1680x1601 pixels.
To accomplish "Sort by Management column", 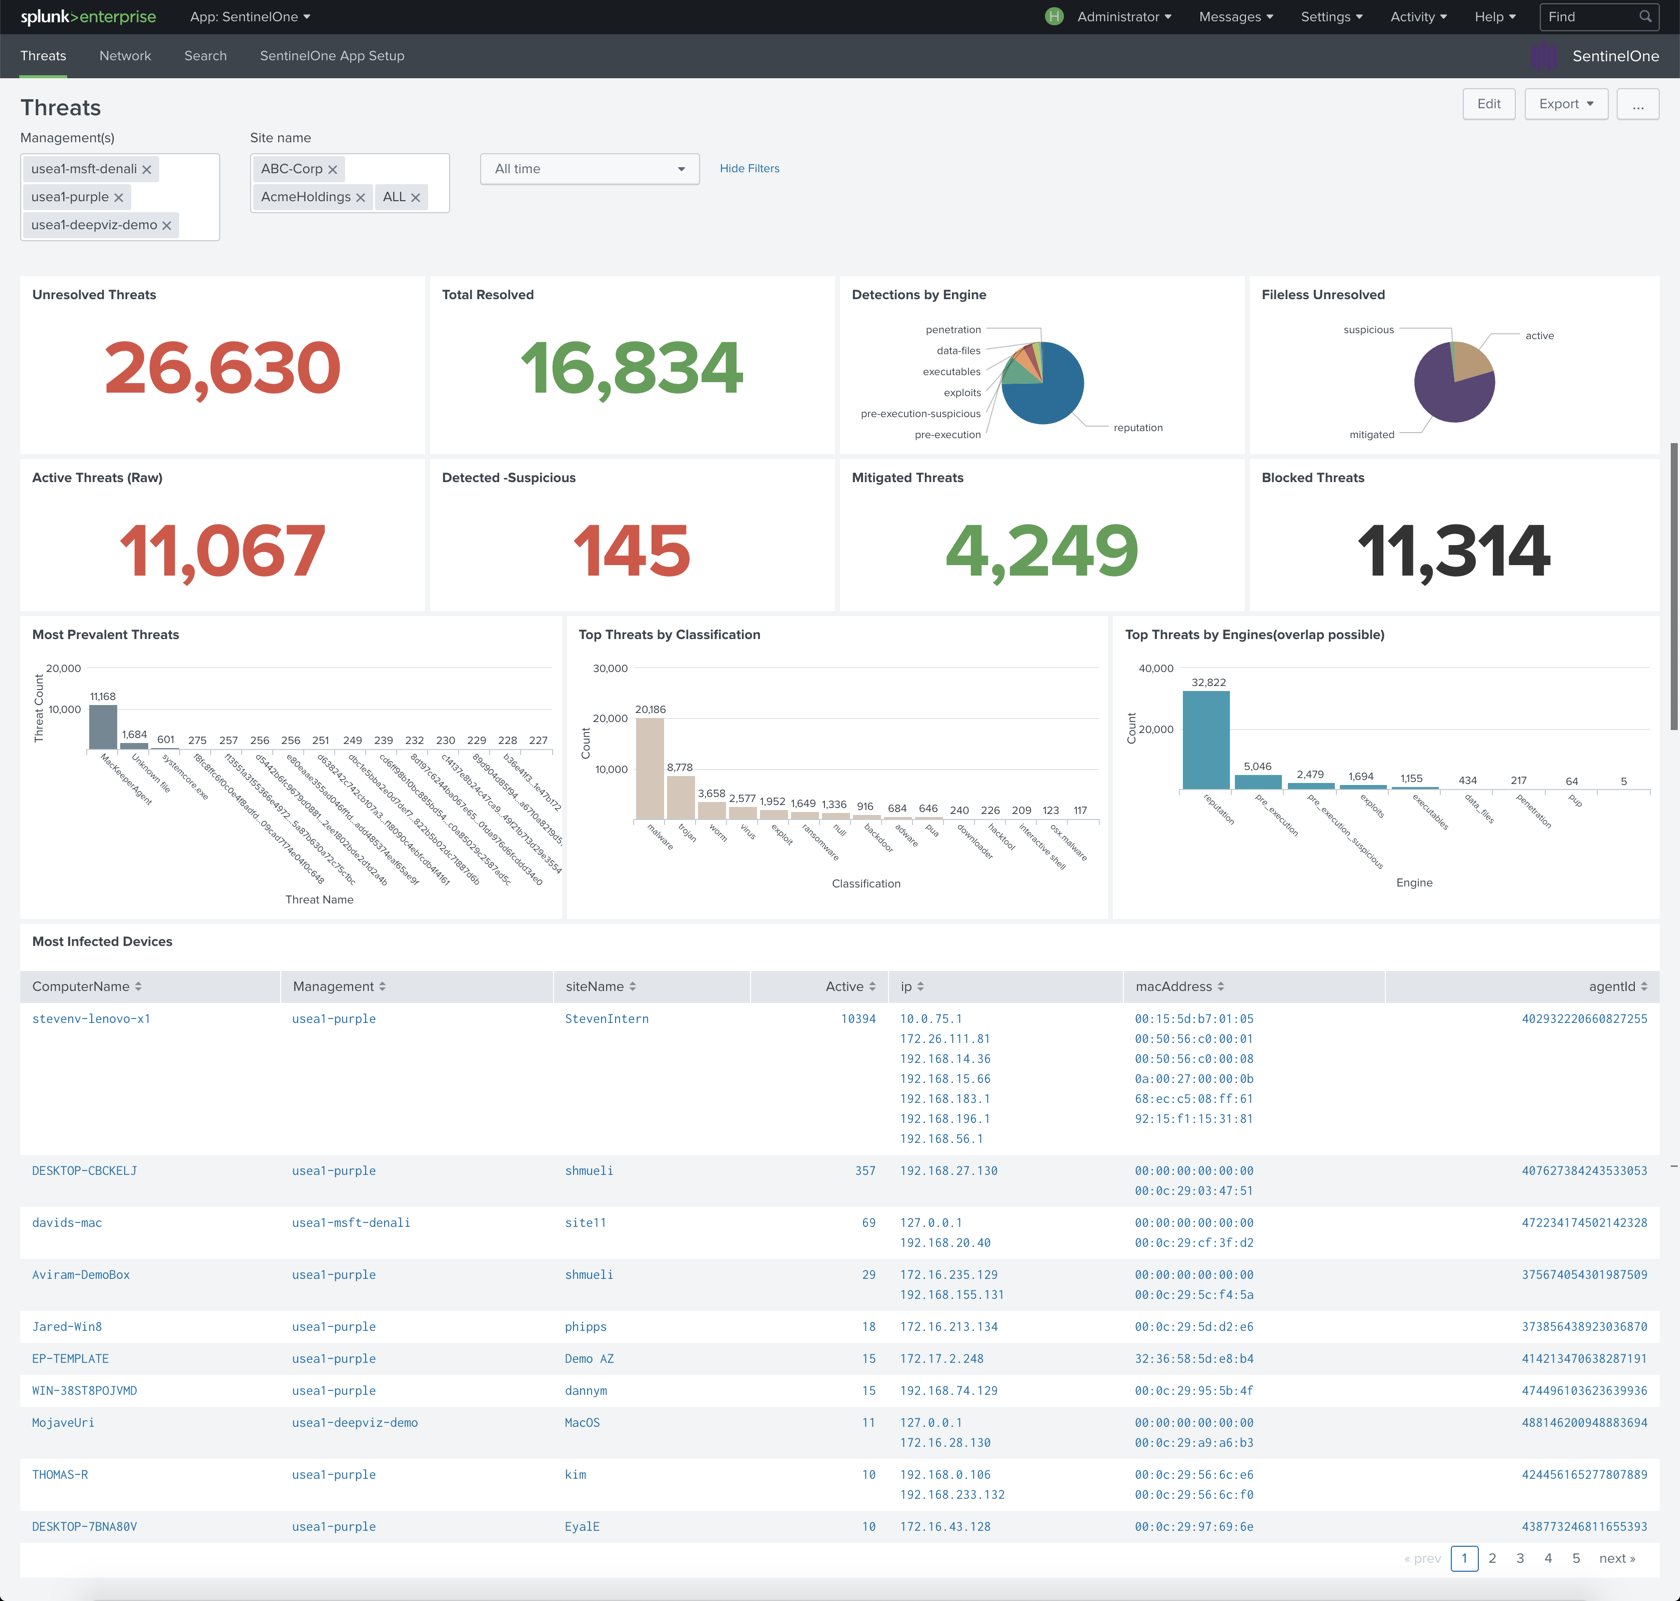I will pyautogui.click(x=339, y=986).
